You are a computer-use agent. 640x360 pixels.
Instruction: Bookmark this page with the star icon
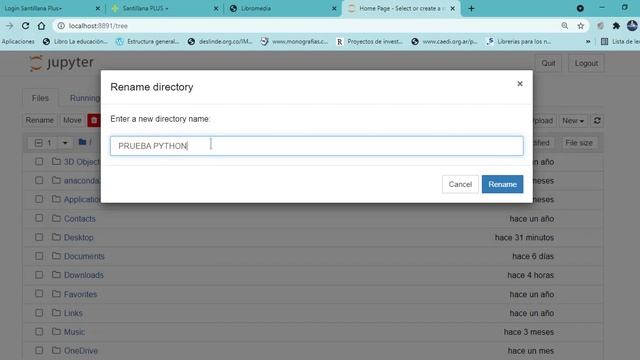[x=580, y=26]
